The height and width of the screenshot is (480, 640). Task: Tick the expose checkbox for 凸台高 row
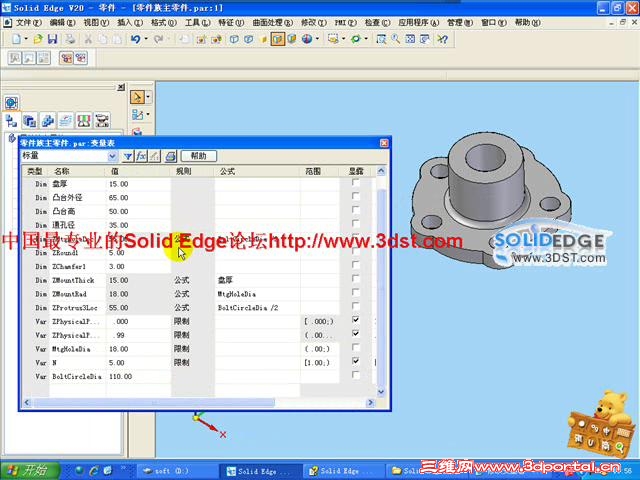(356, 210)
